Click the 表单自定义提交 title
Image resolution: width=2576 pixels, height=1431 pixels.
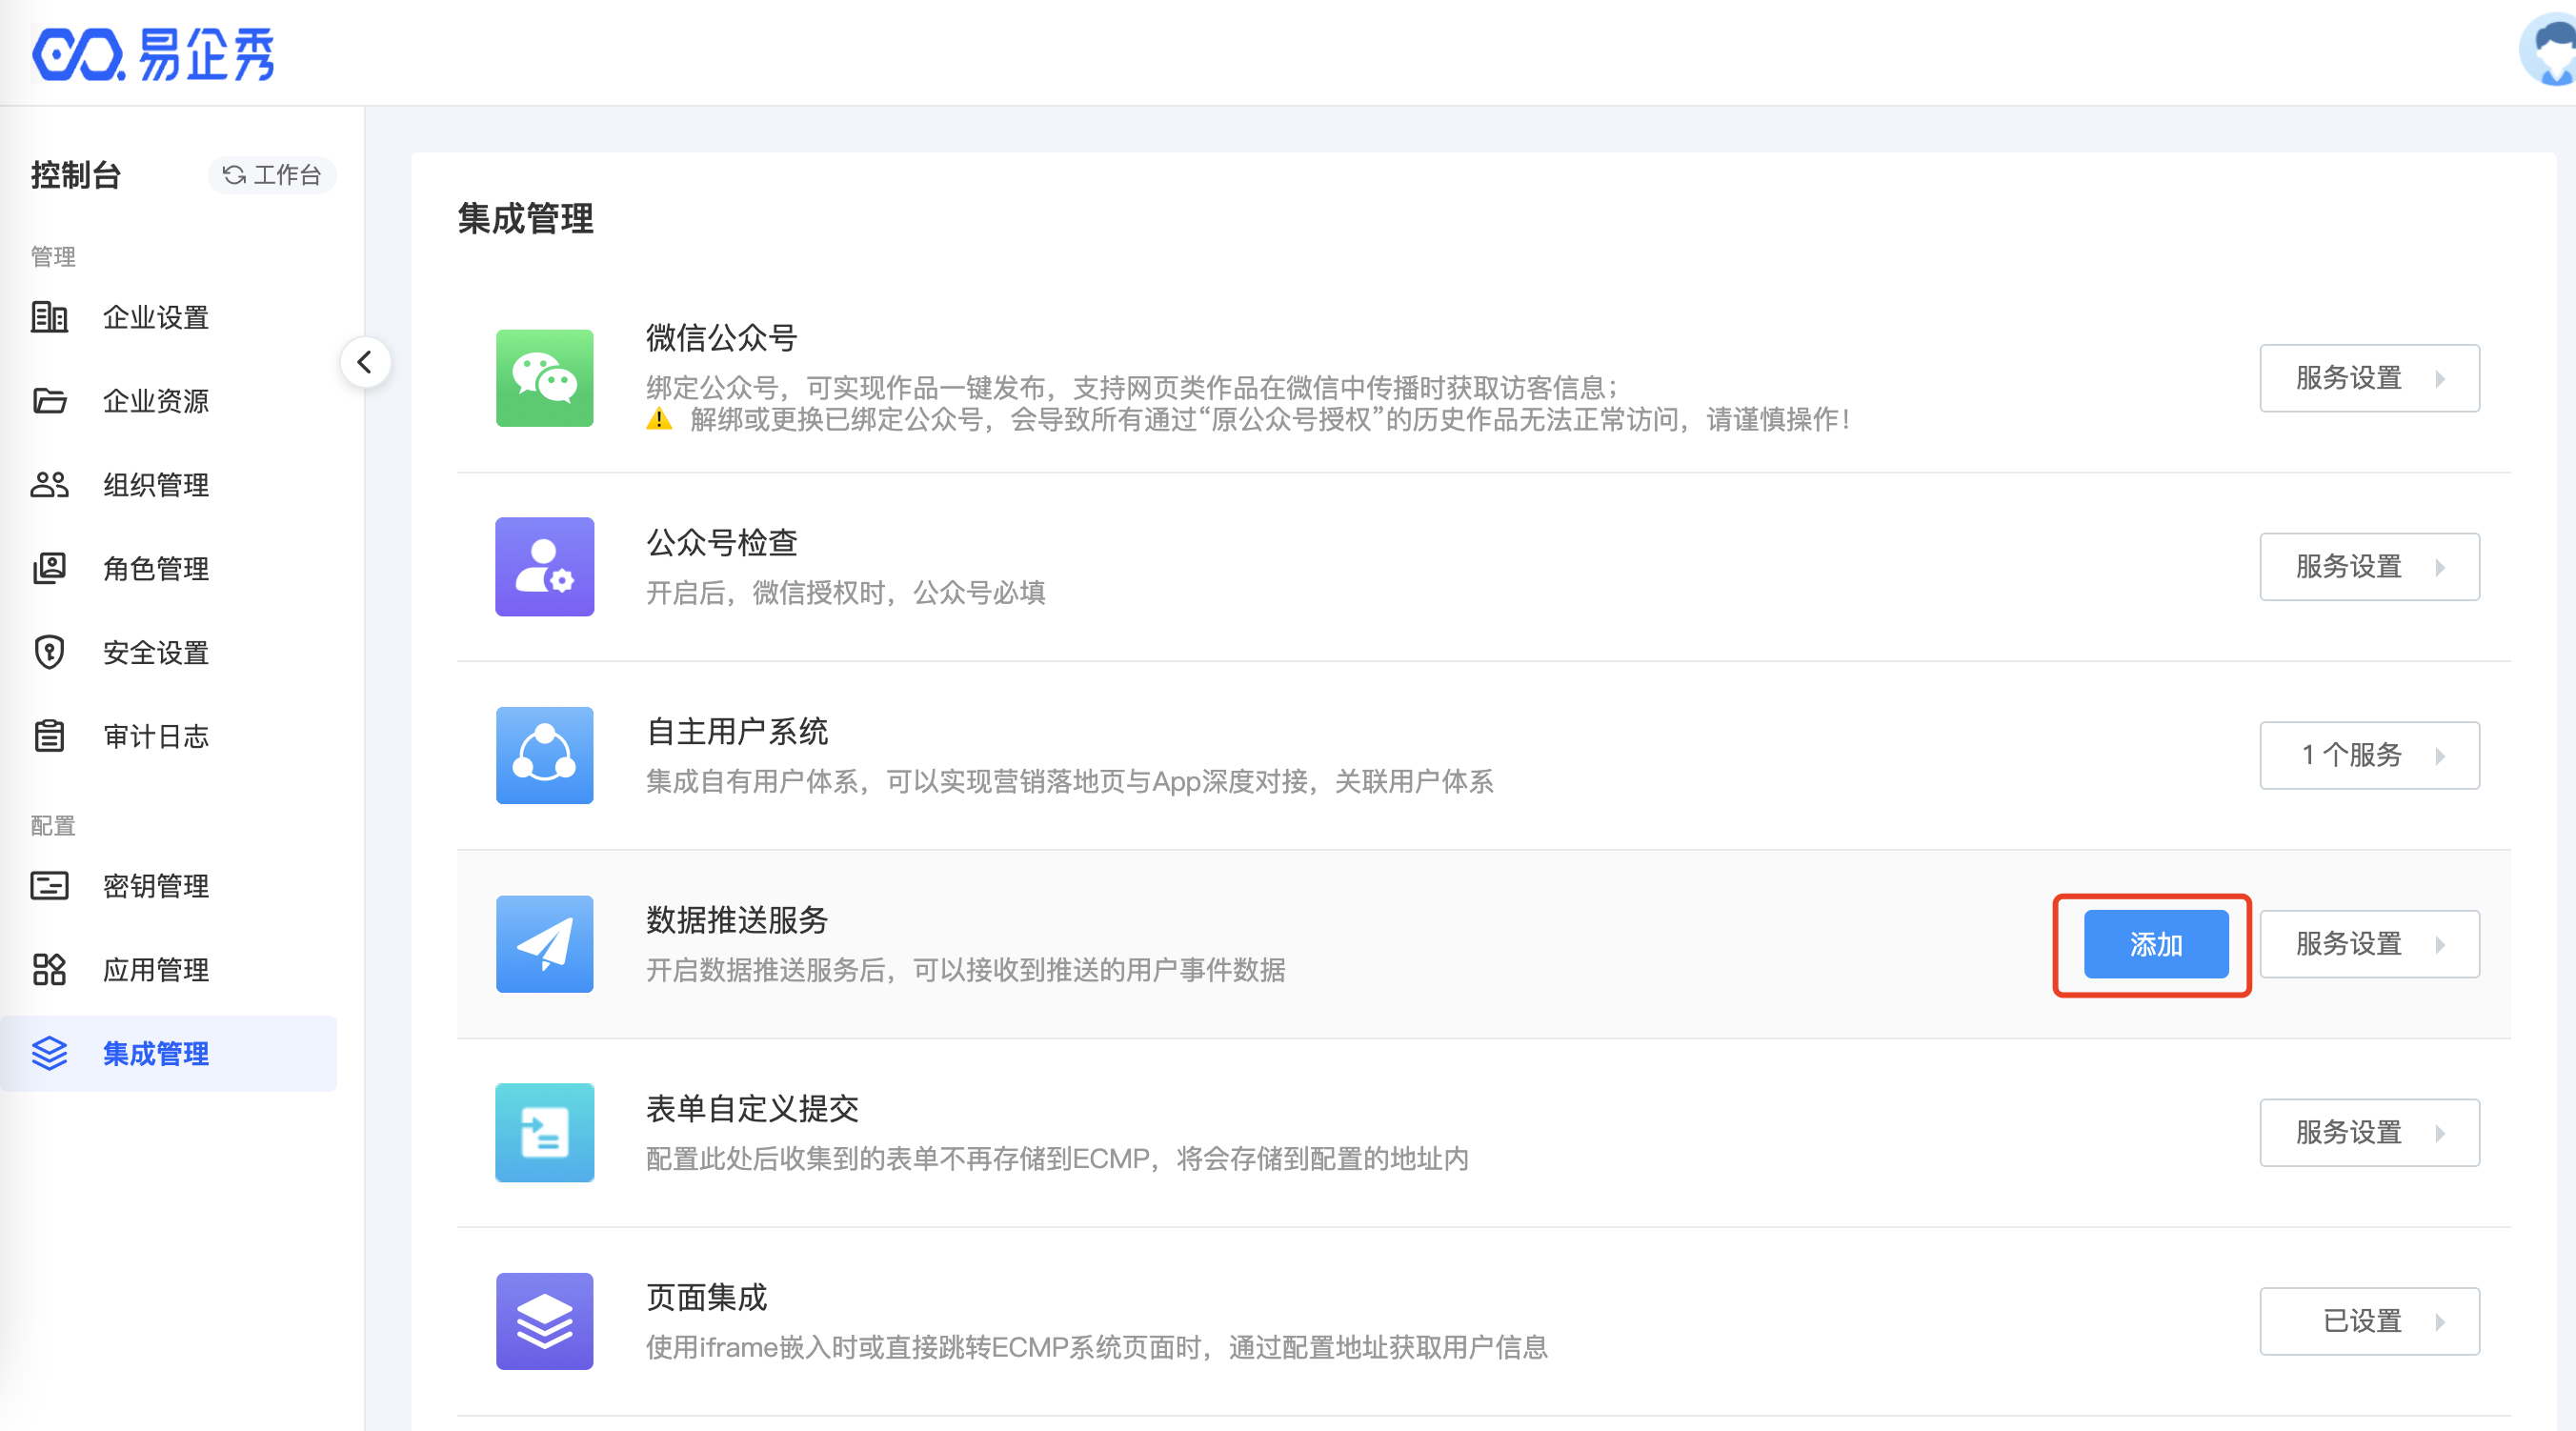tap(752, 1108)
